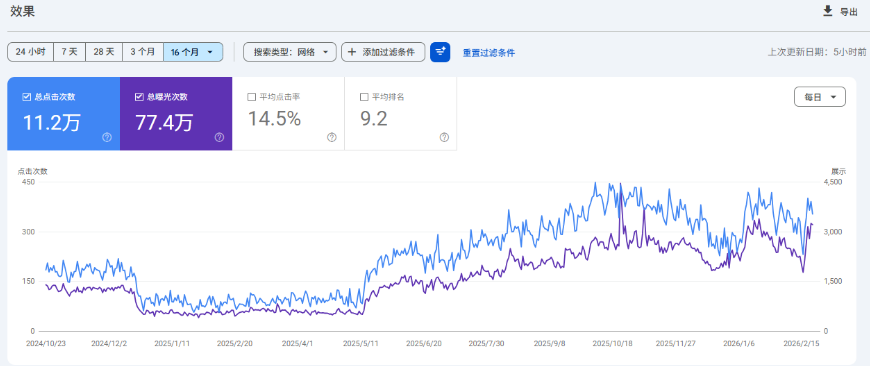This screenshot has width=870, height=366.
Task: Click the export download icon
Action: [x=828, y=11]
